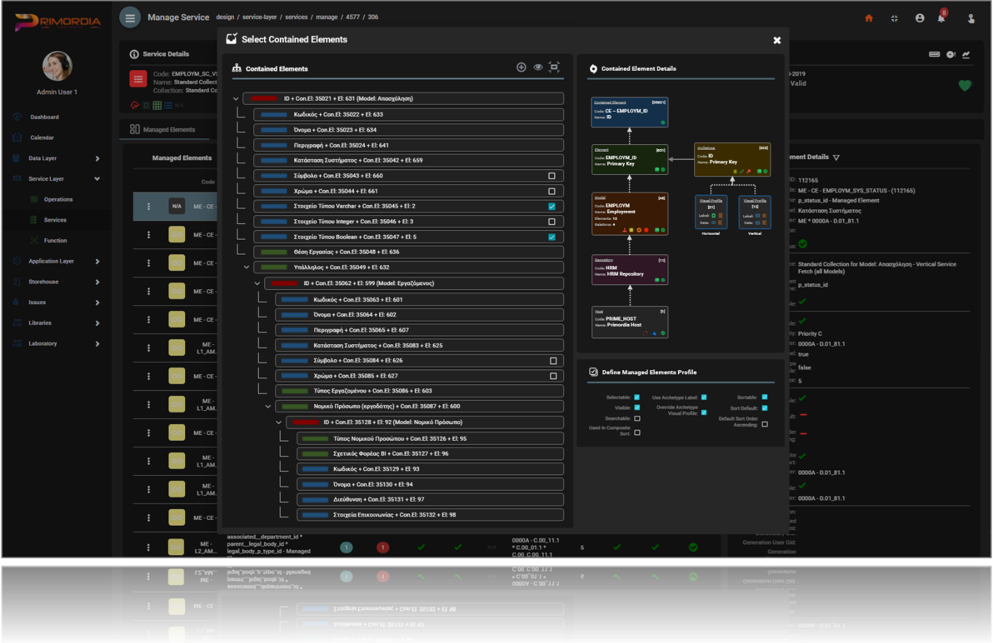Viewport: 993px width, 643px height.
Task: Uncheck the Στοιχείο Τύπου Varchar checkbox
Action: point(552,207)
